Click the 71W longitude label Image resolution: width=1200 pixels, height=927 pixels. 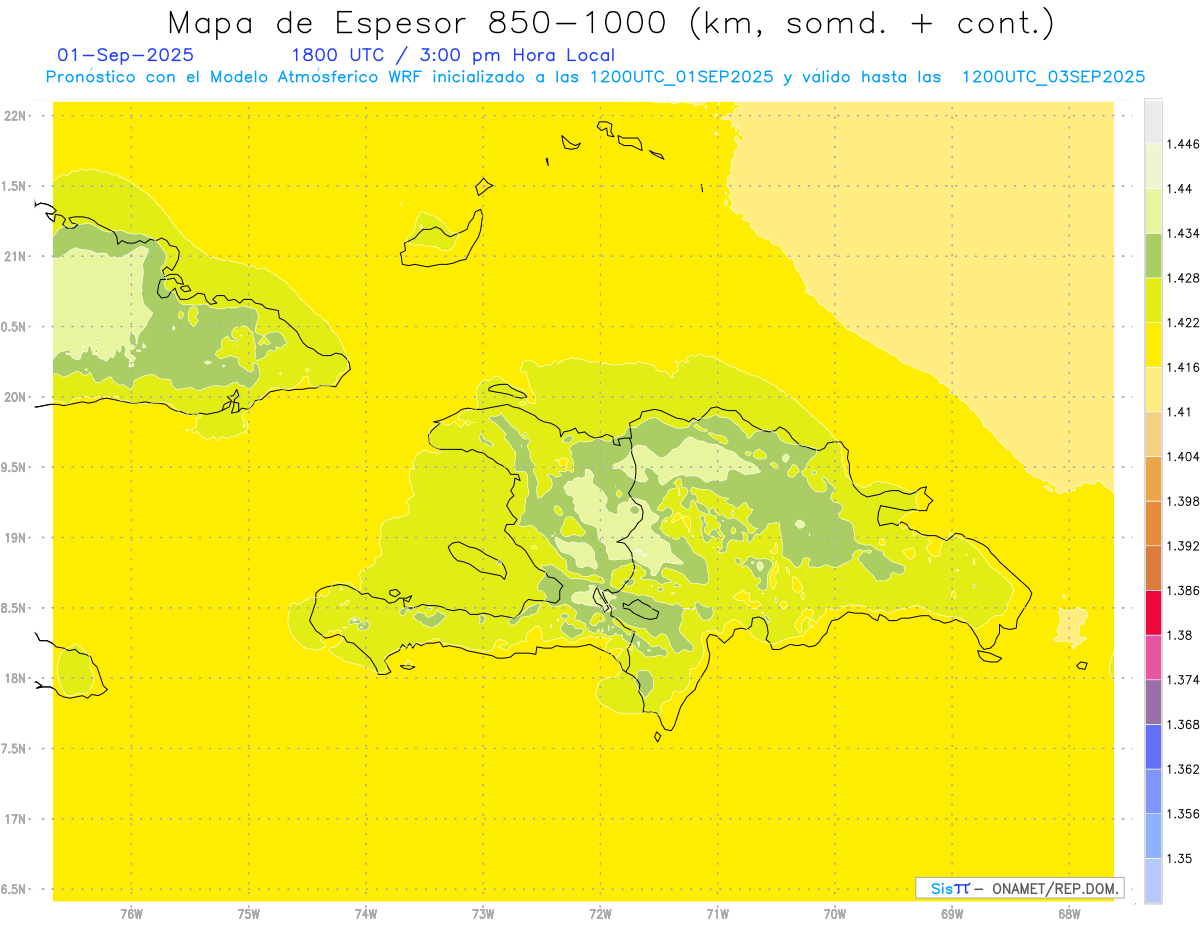point(717,913)
